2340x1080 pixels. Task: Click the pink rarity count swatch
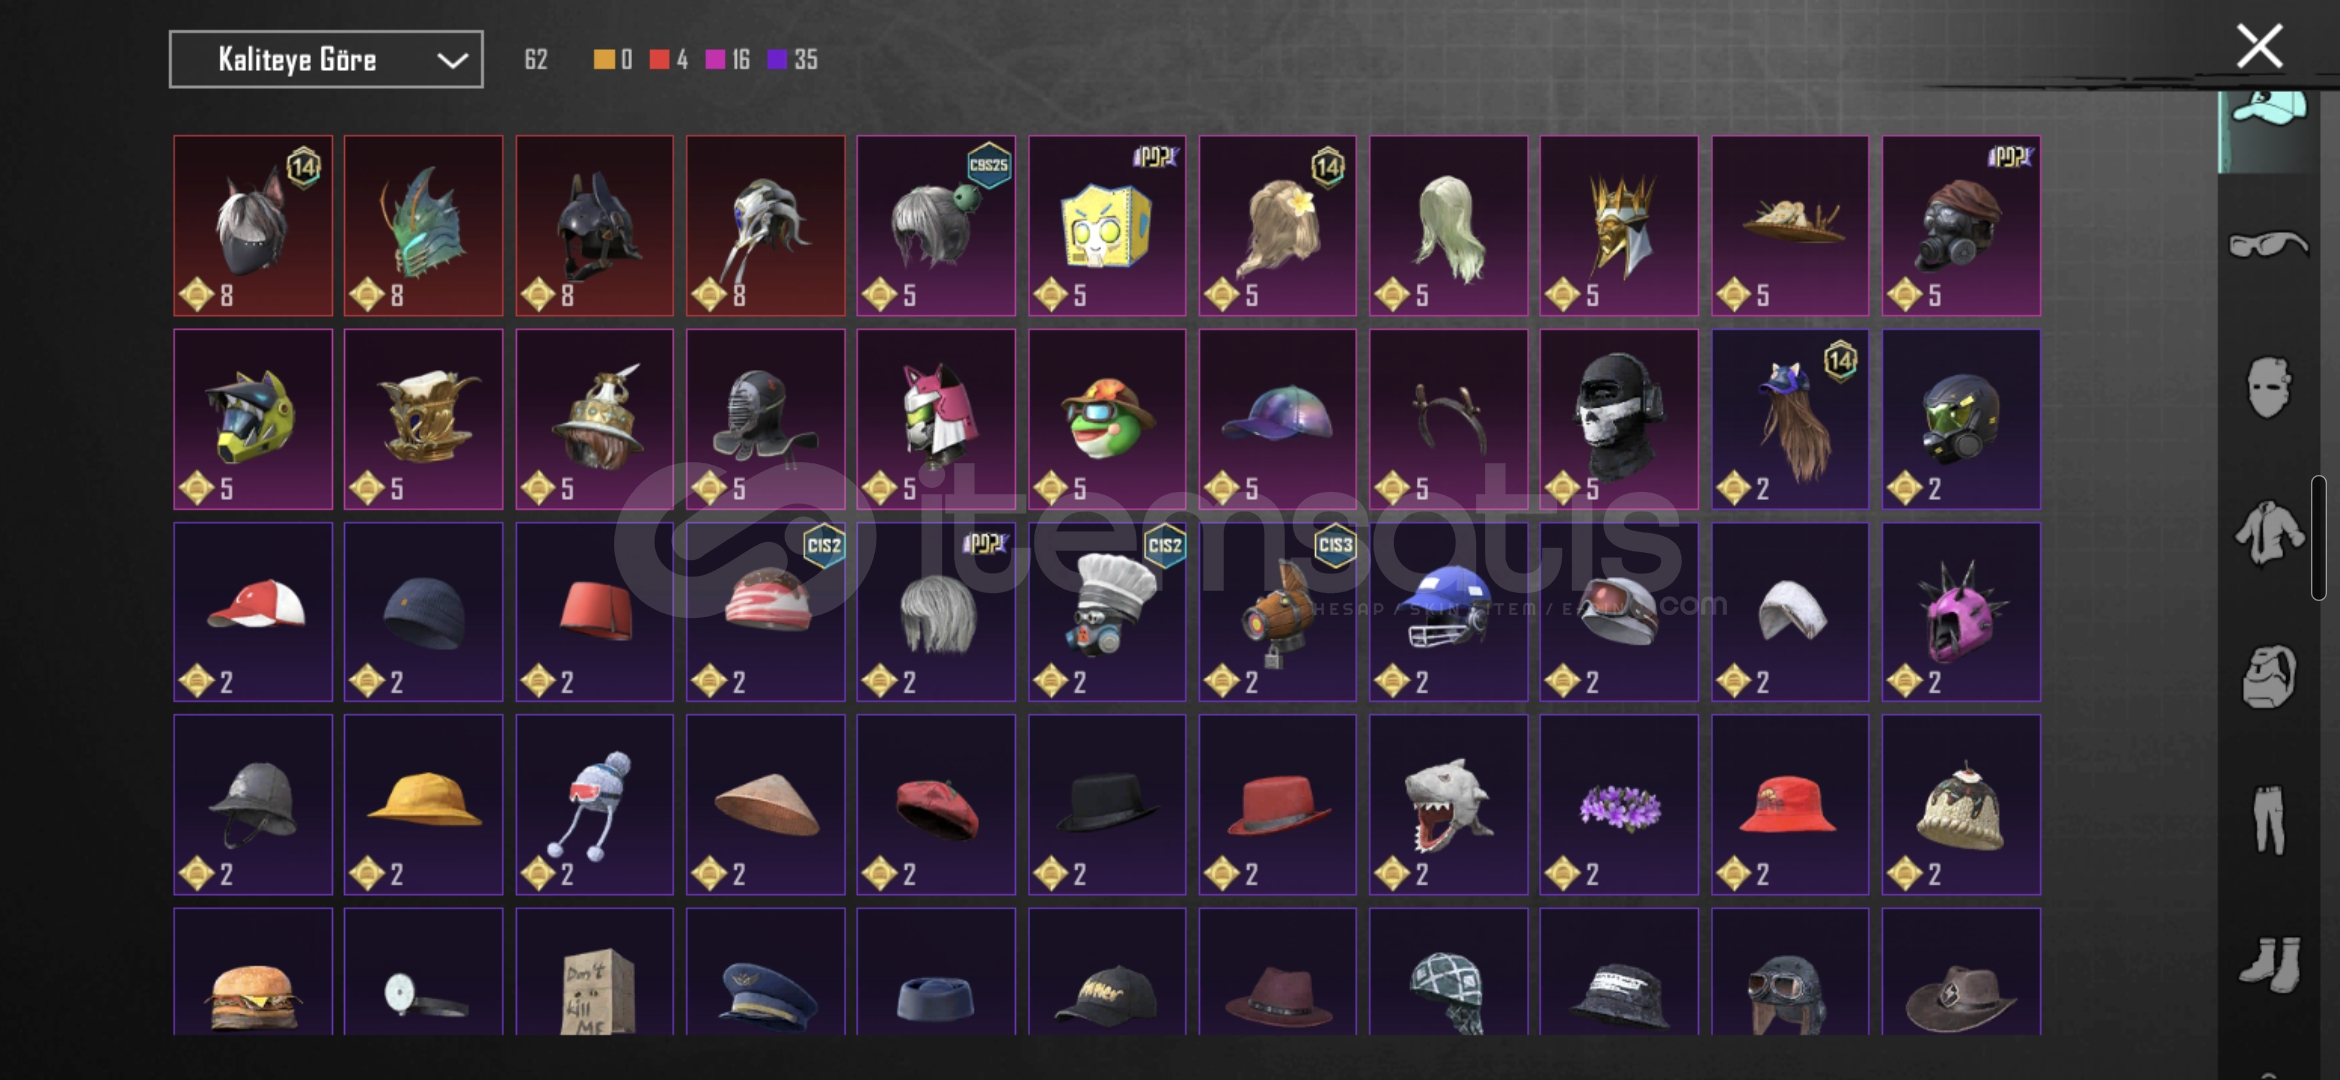pos(715,60)
